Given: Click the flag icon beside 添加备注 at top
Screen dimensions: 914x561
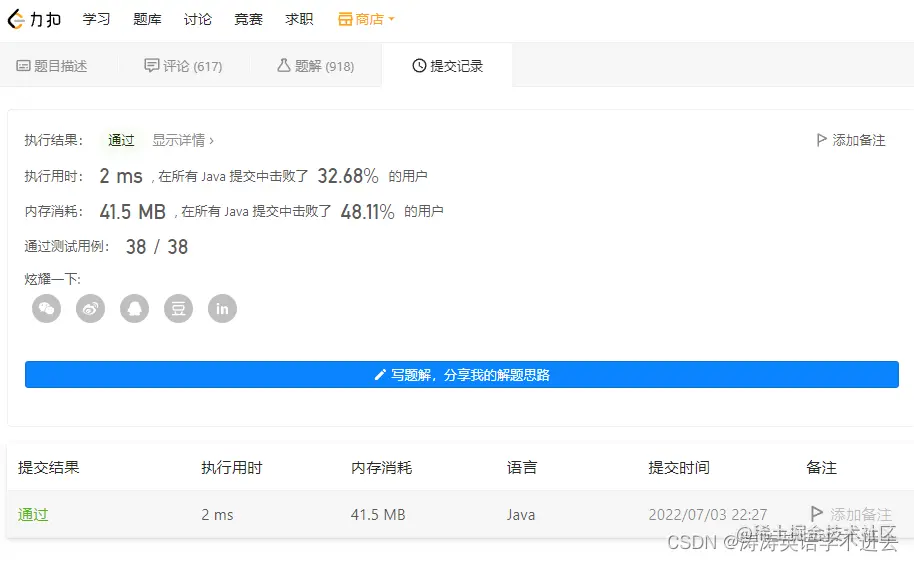Looking at the screenshot, I should pyautogui.click(x=821, y=140).
